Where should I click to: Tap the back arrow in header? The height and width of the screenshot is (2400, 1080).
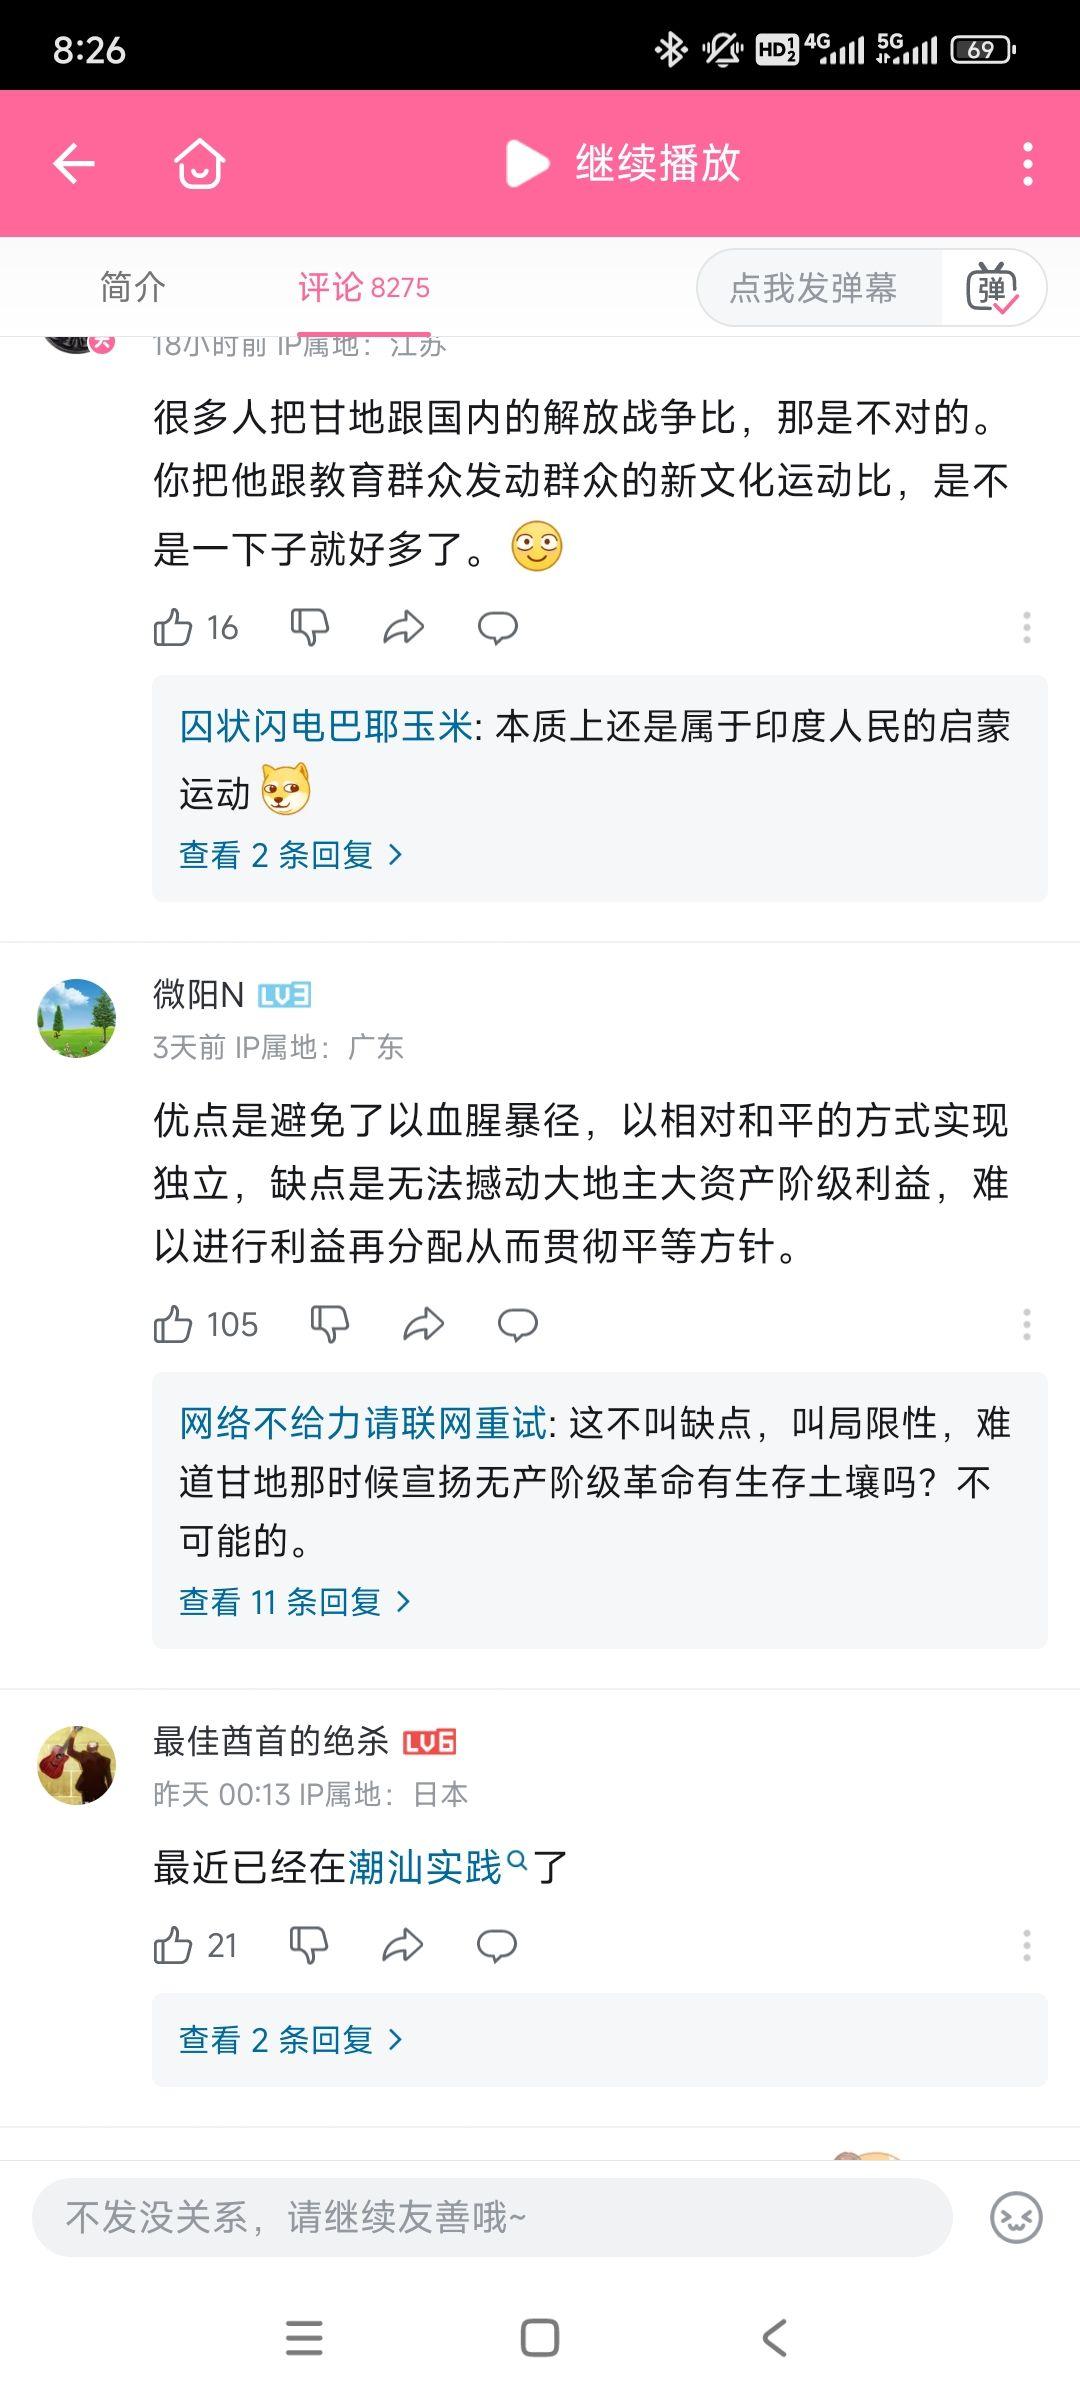(x=74, y=163)
